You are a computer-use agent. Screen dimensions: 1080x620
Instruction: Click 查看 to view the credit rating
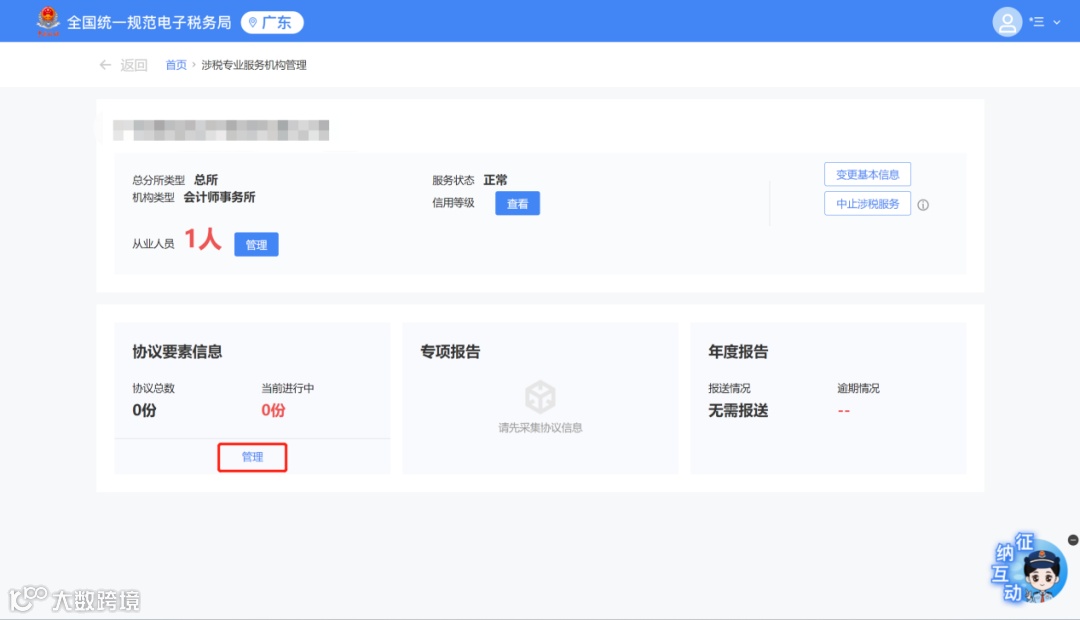click(x=517, y=203)
